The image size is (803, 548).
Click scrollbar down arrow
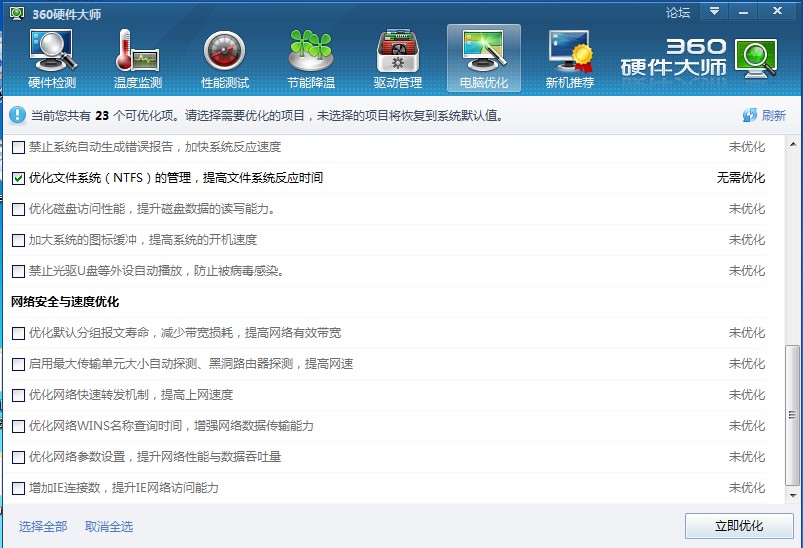[793, 495]
